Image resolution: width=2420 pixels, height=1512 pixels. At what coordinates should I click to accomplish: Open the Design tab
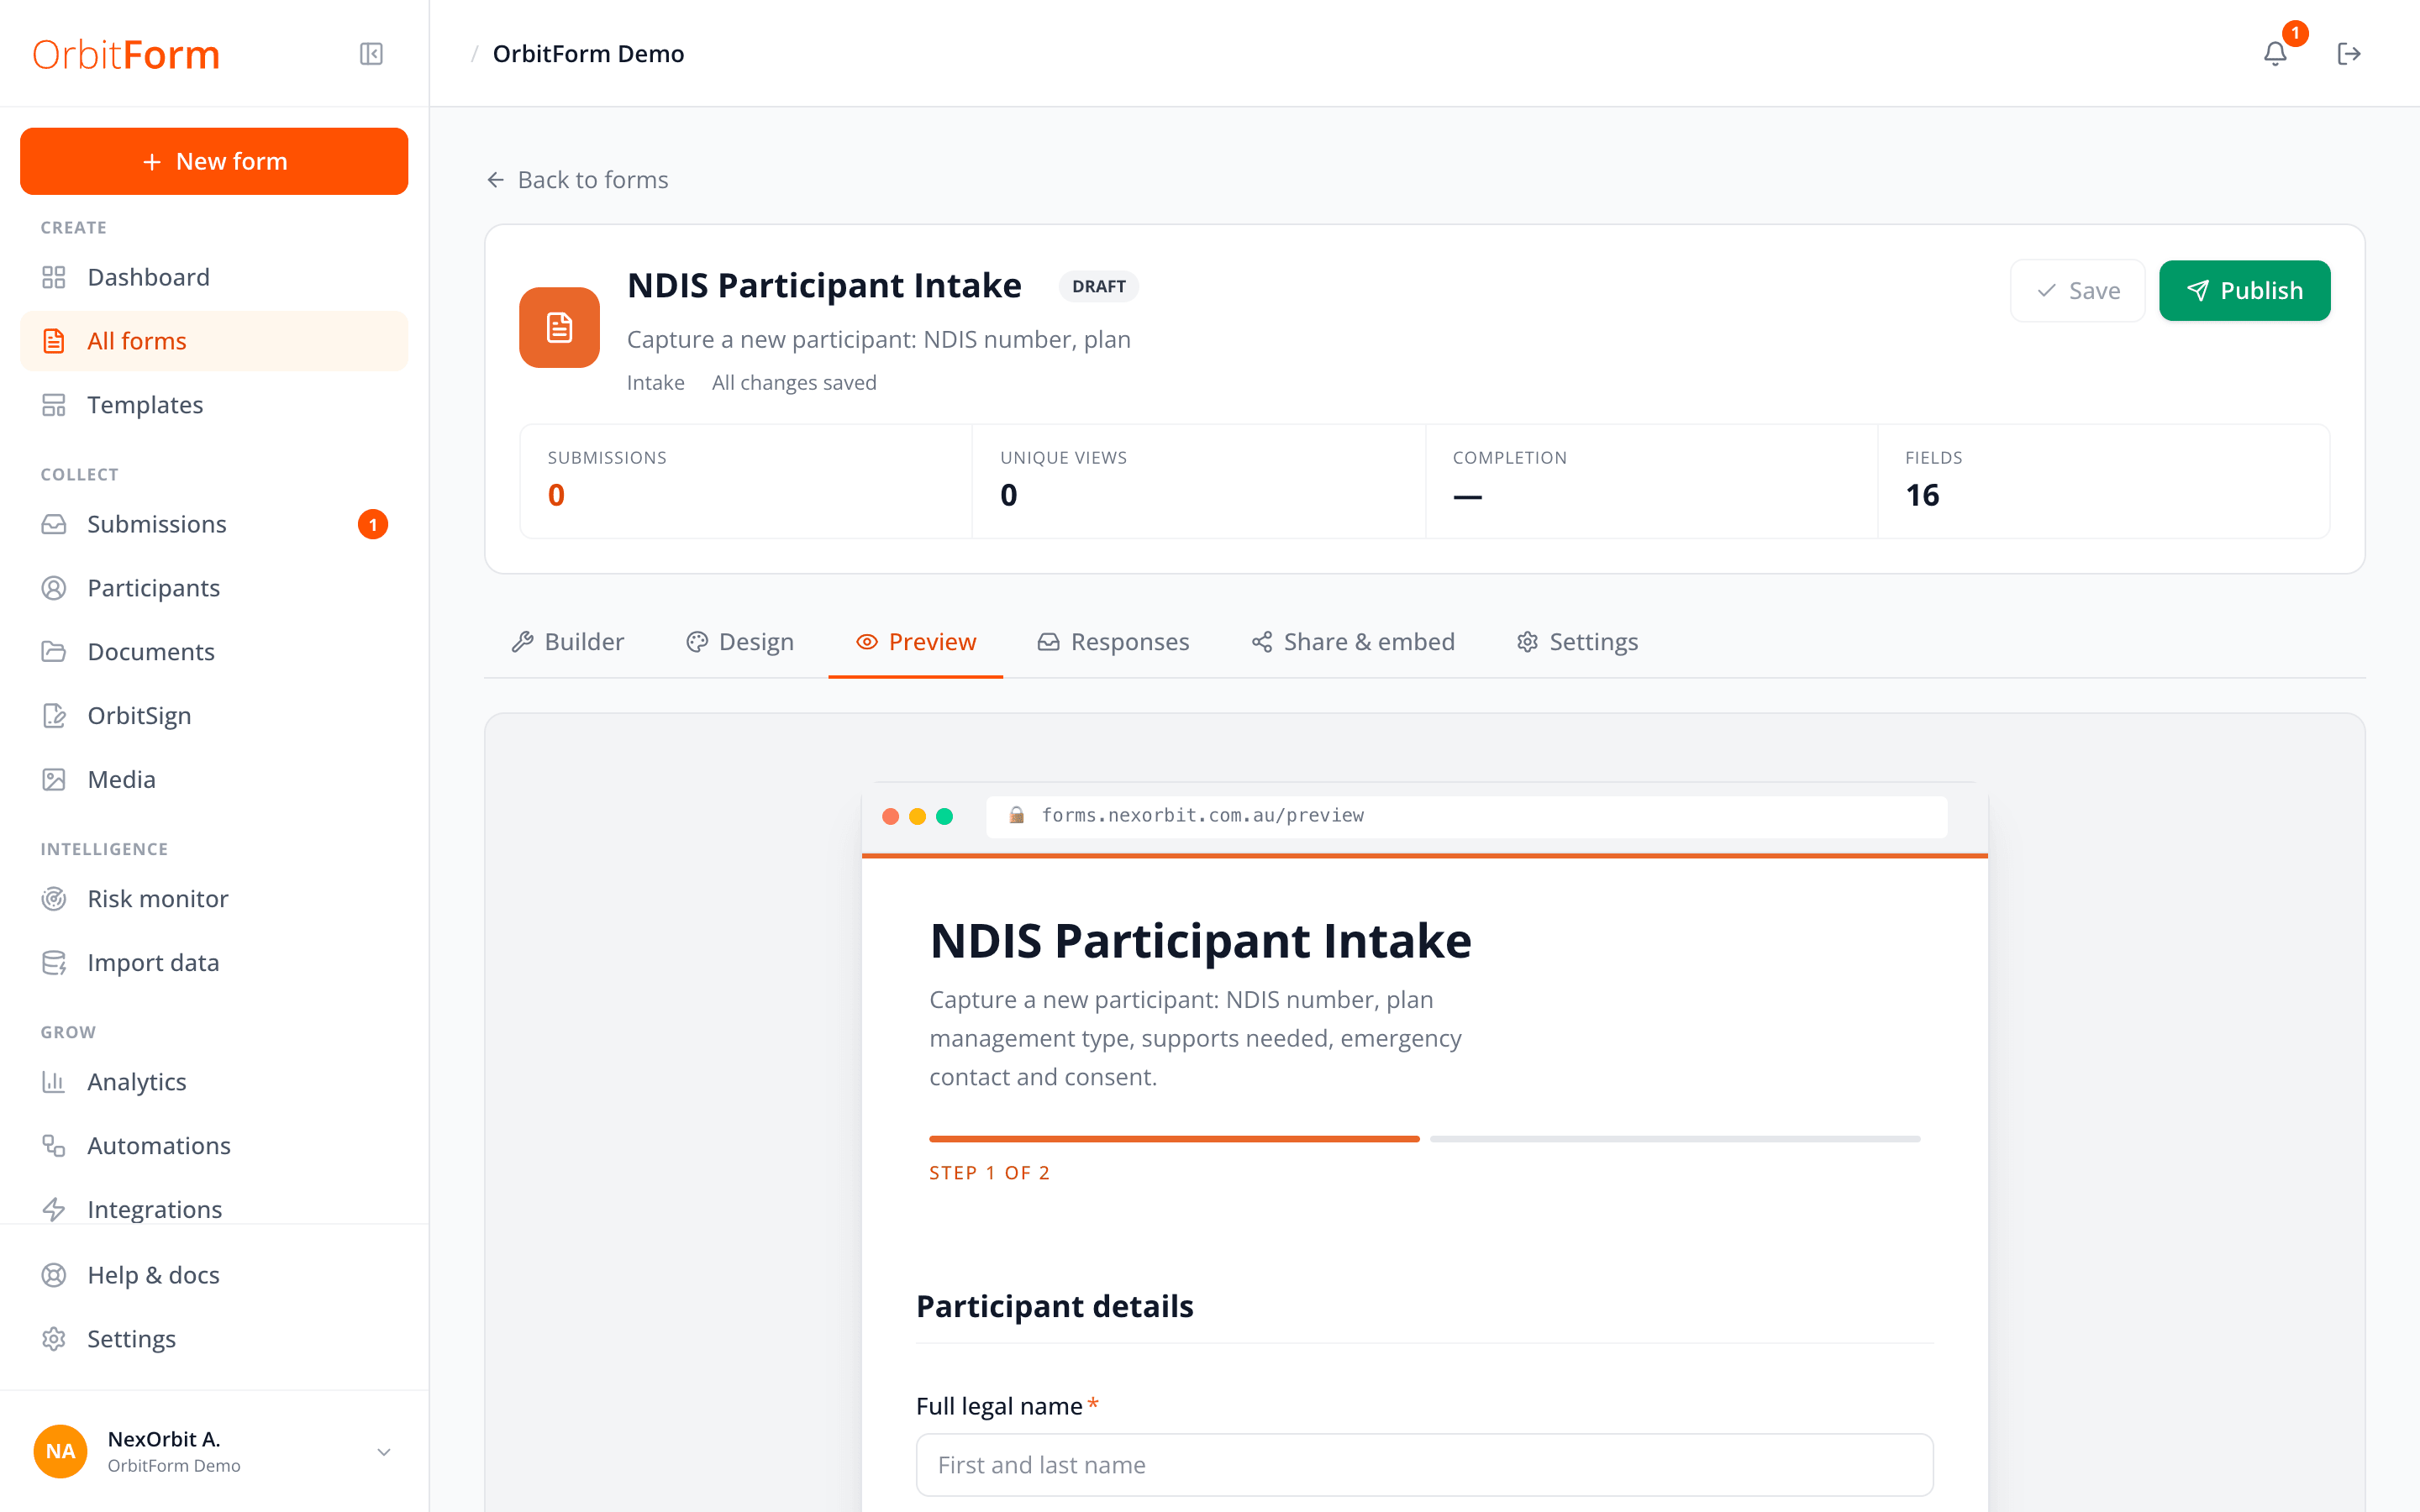pyautogui.click(x=740, y=642)
